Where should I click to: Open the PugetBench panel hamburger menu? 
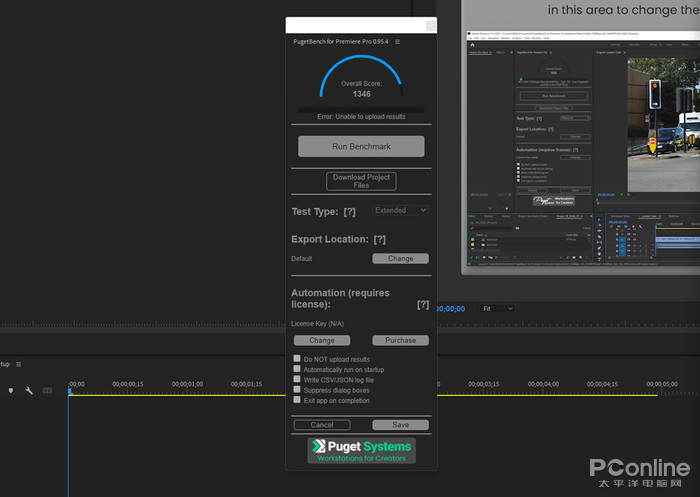point(397,42)
